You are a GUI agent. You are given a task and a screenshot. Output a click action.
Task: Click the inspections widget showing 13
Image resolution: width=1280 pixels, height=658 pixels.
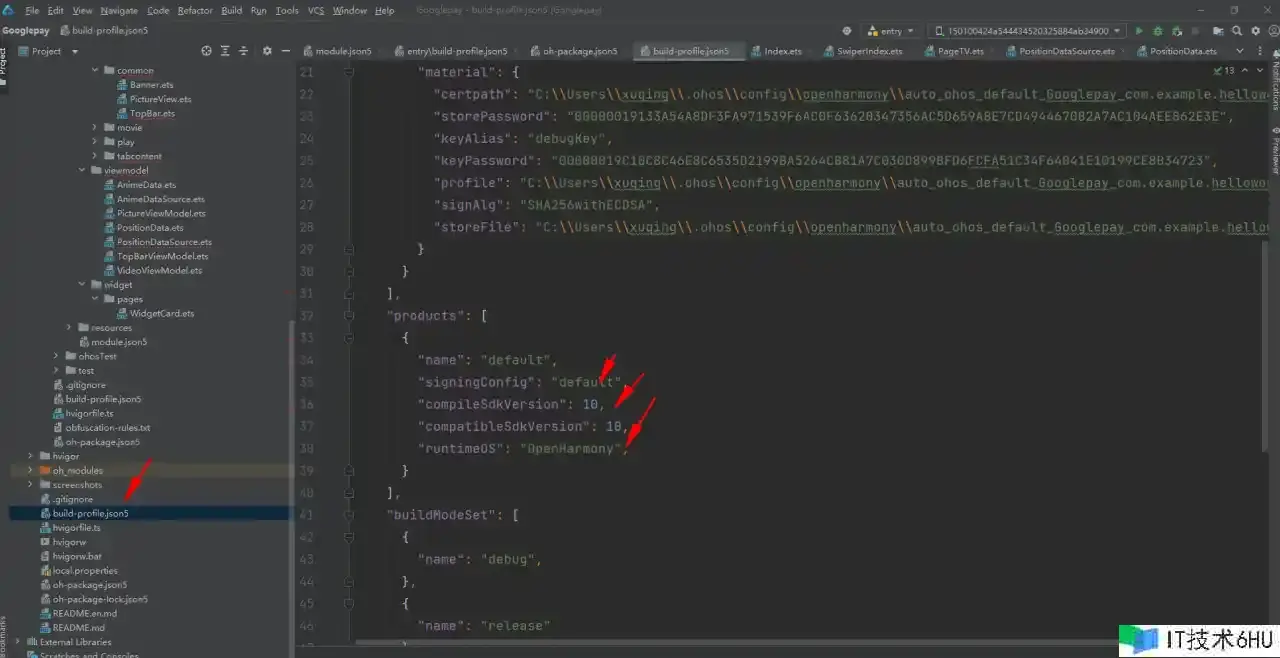point(1224,71)
